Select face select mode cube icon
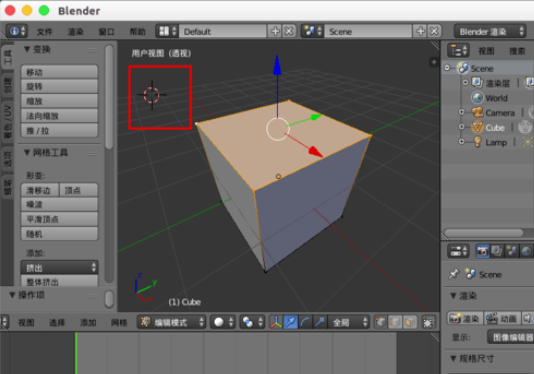Viewport: 534px width, 374px height. tap(410, 322)
